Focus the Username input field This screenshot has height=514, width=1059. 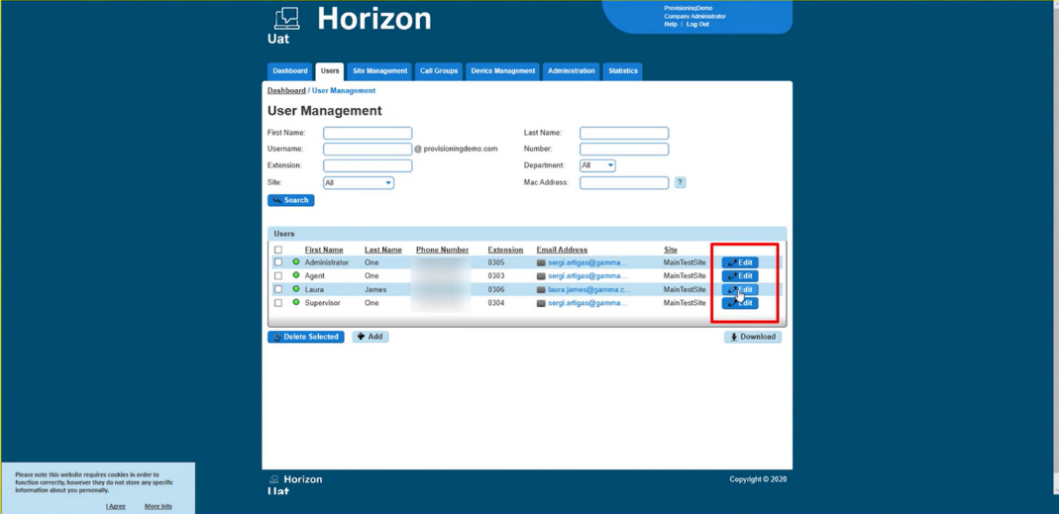coord(367,149)
